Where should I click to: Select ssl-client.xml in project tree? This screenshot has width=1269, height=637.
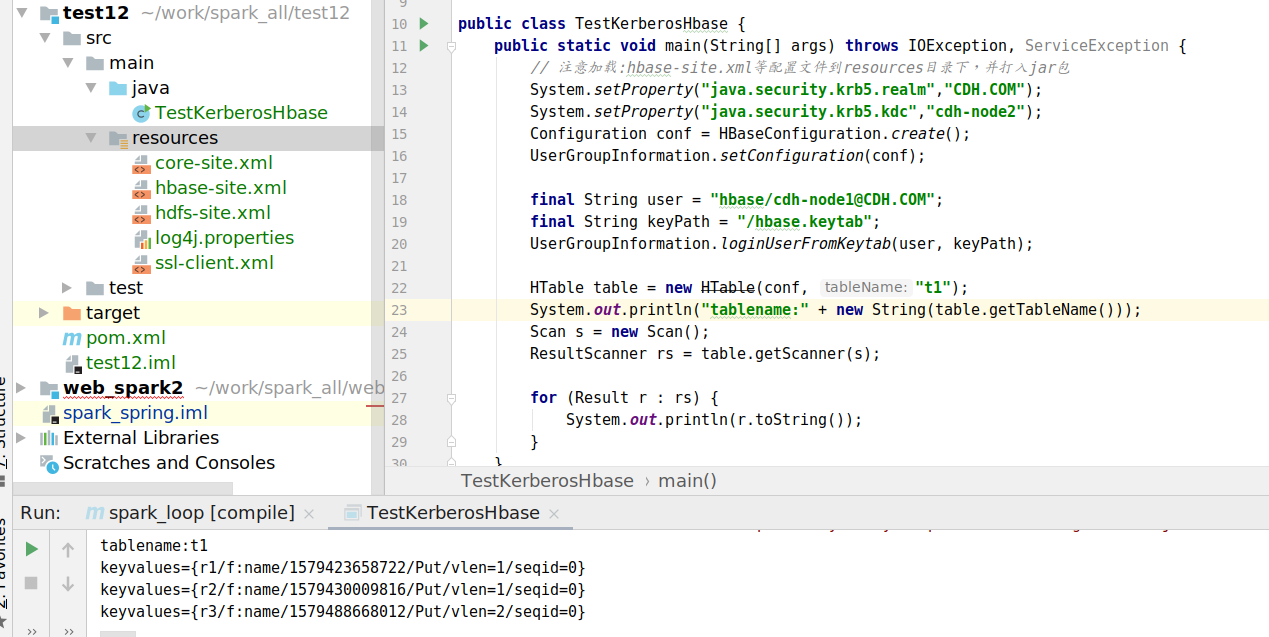click(214, 263)
